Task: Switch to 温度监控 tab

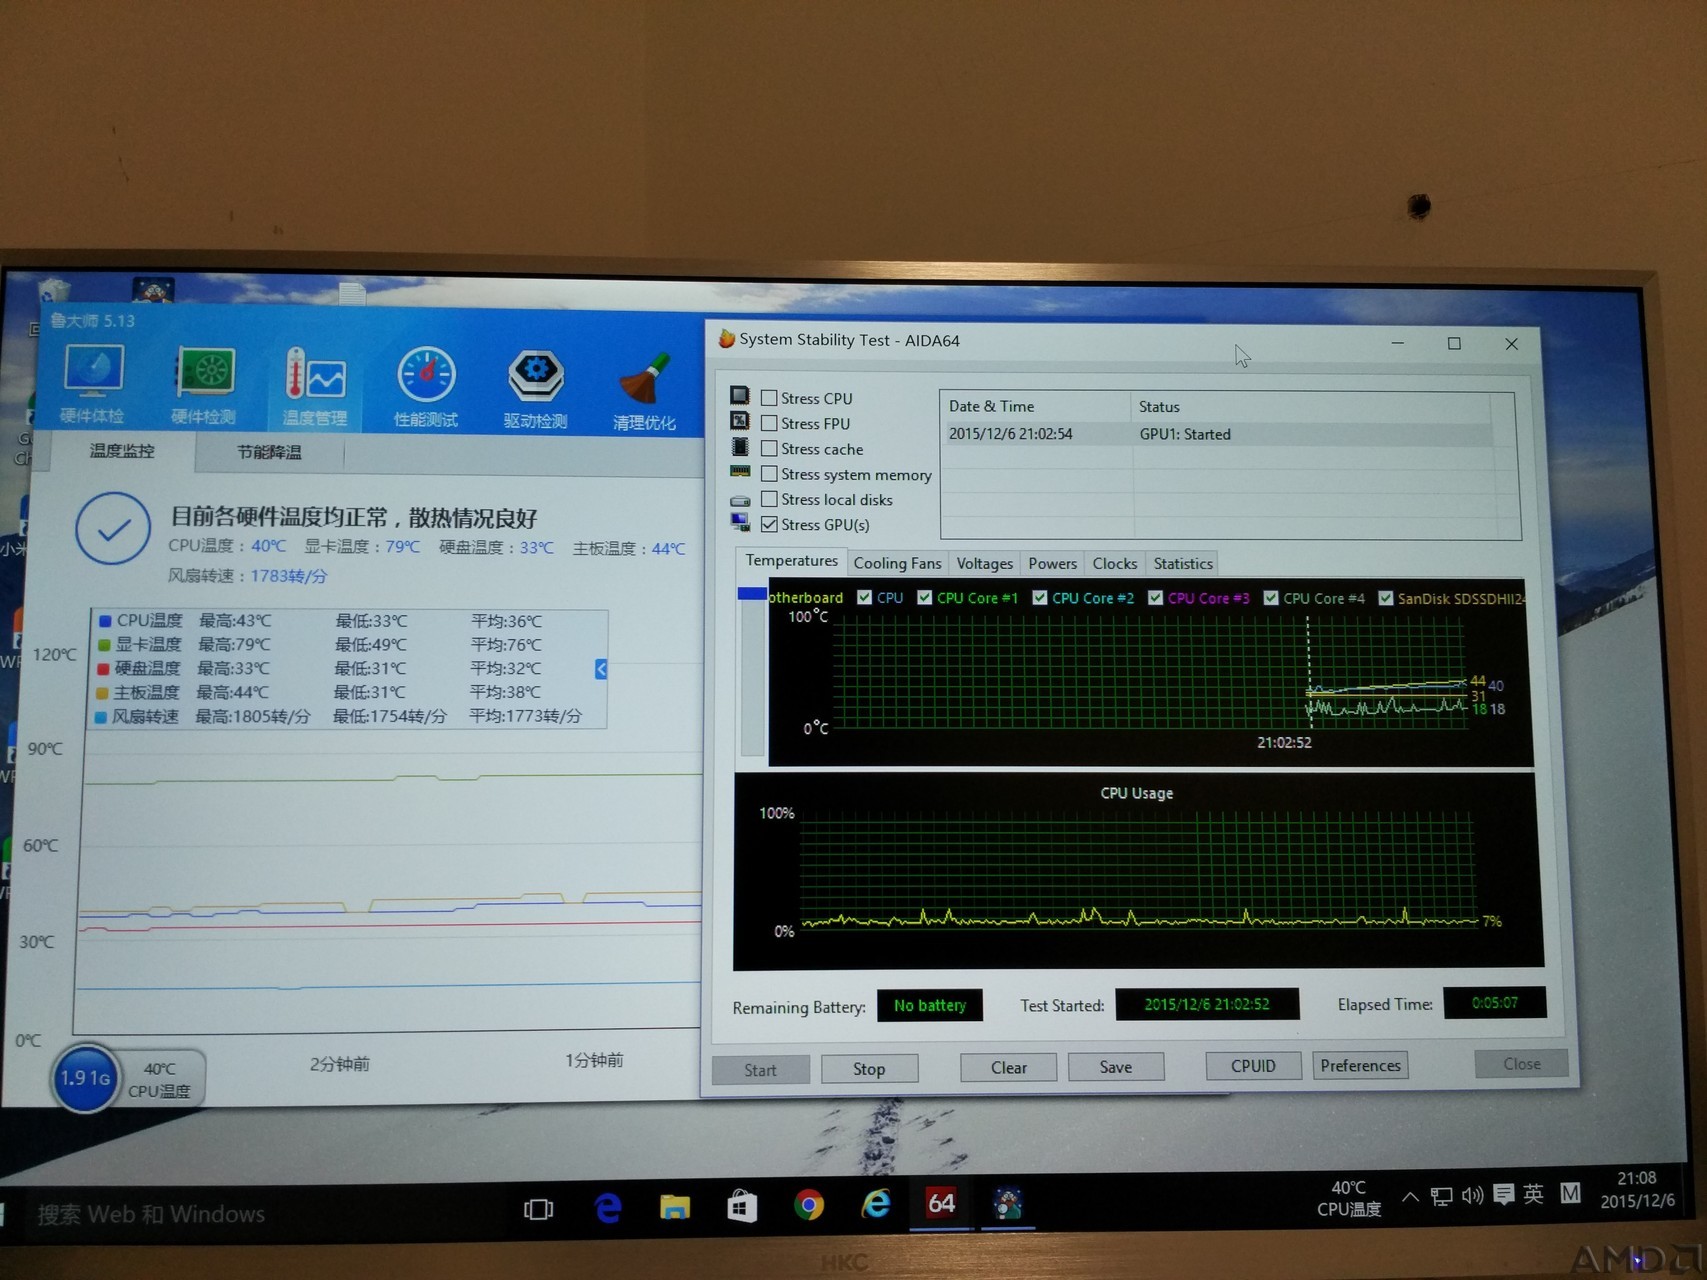Action: coord(122,451)
